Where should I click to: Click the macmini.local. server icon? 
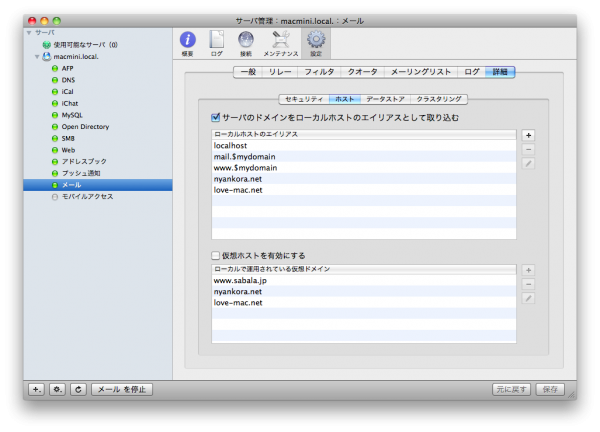pos(47,57)
